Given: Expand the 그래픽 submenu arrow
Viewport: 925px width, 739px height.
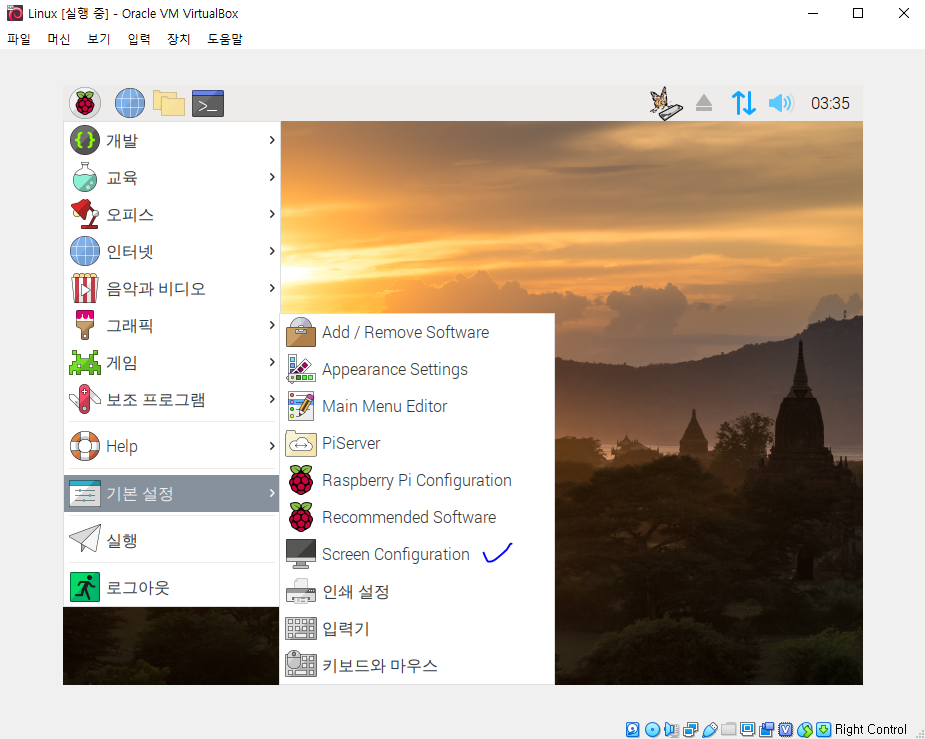Looking at the screenshot, I should 272,325.
